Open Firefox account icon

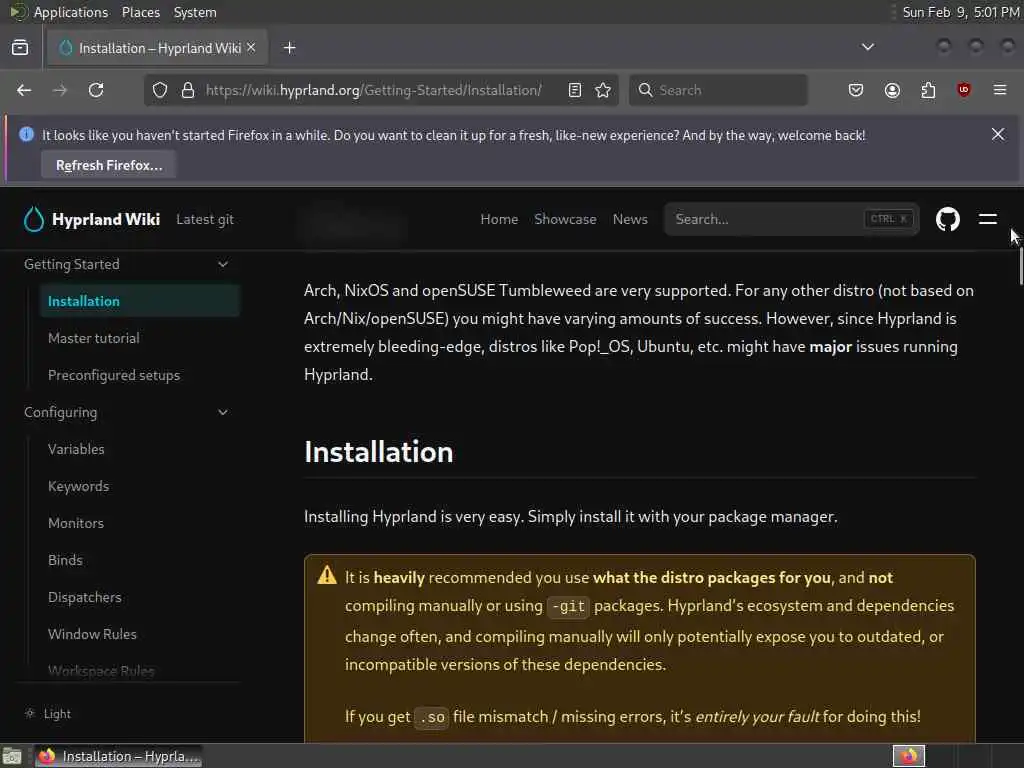tap(892, 90)
